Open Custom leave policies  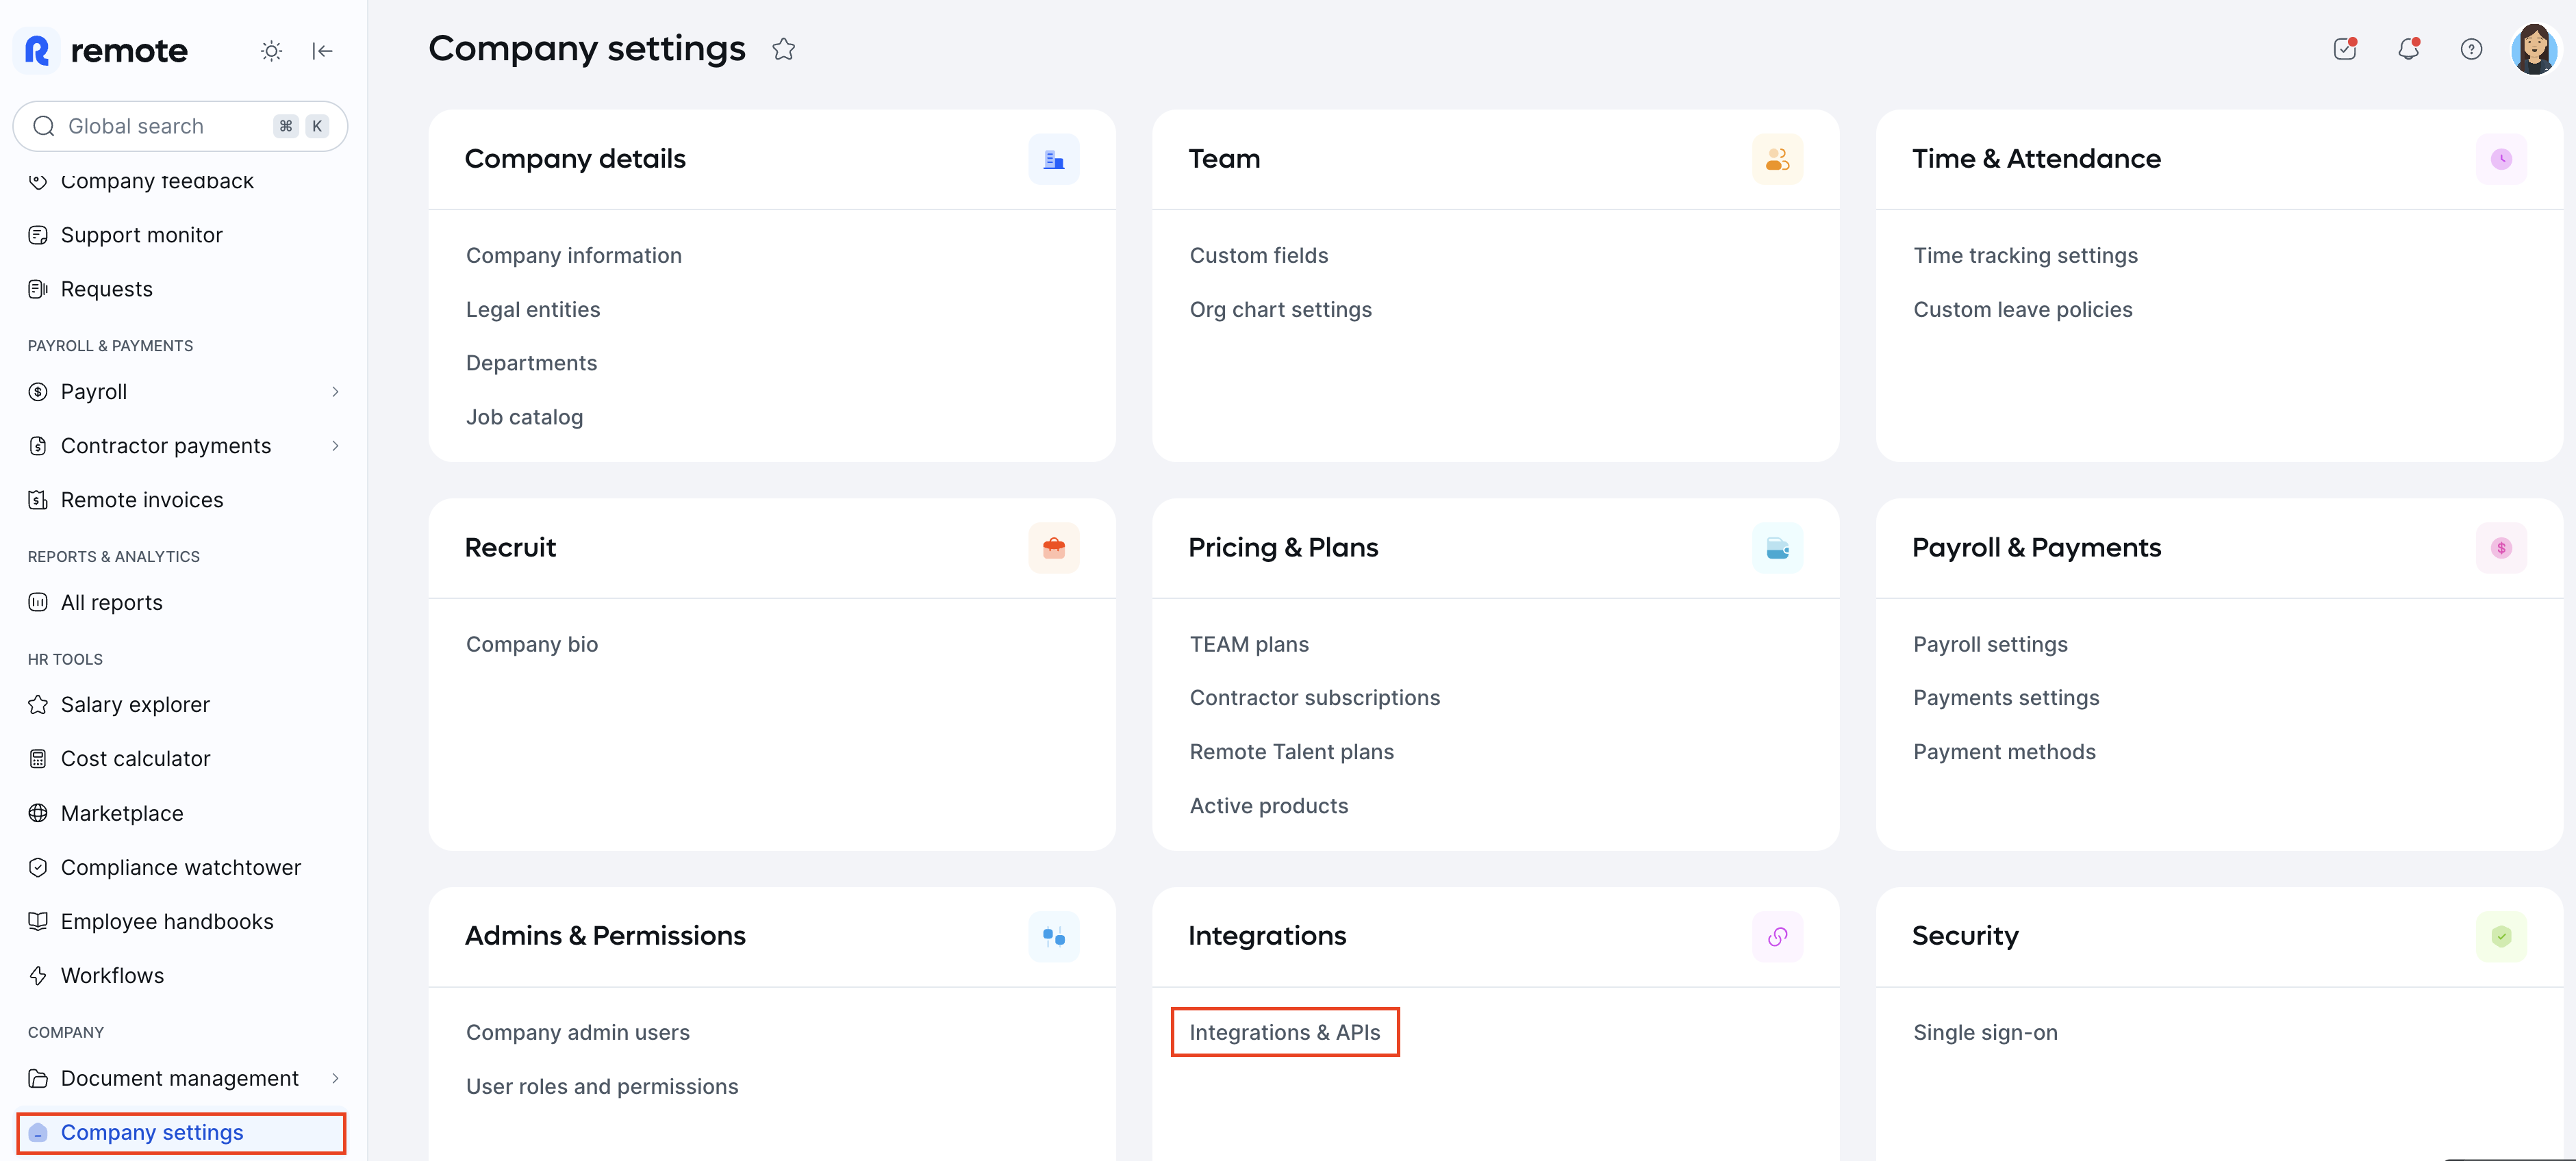[x=2022, y=310]
